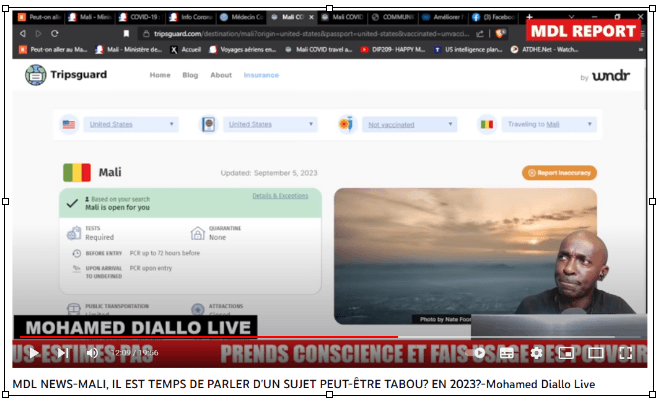Open the origin country United States dropdown

click(x=131, y=124)
